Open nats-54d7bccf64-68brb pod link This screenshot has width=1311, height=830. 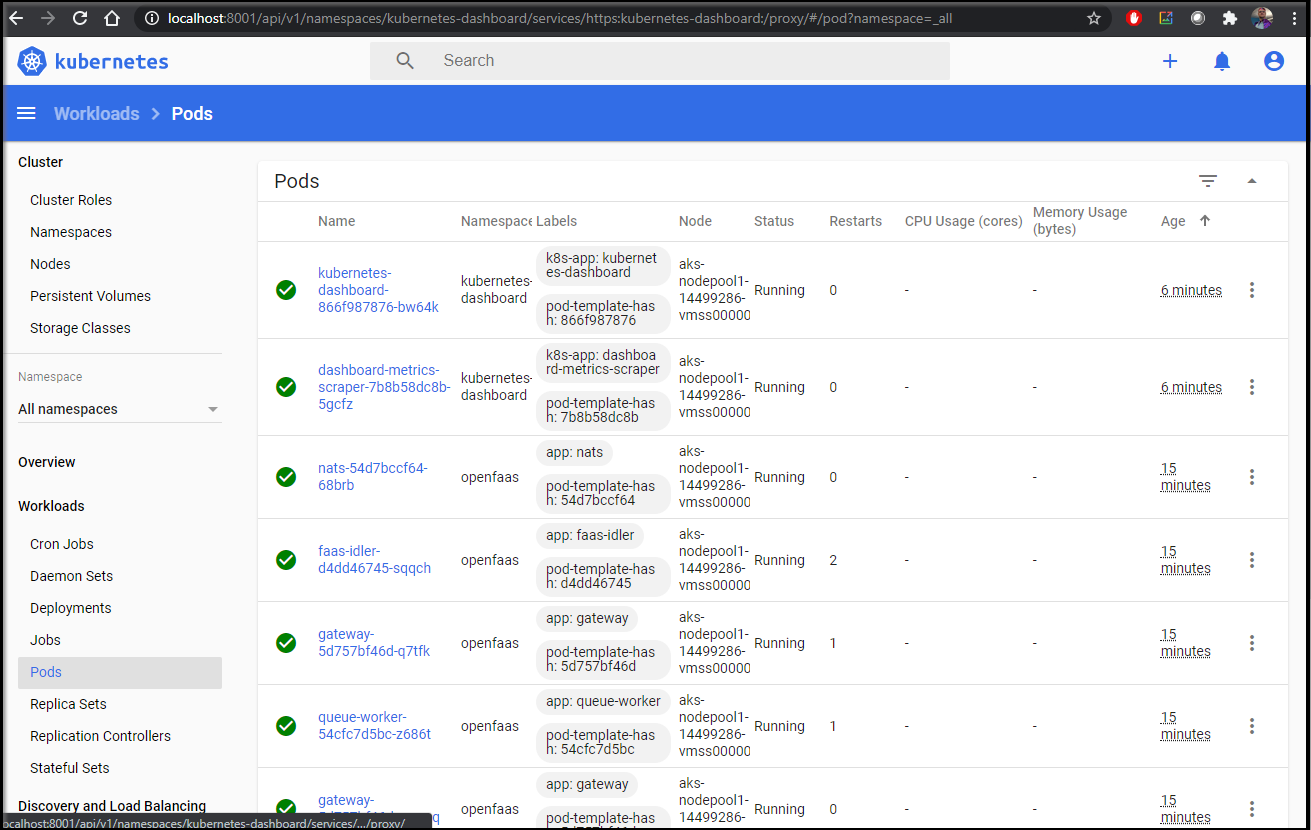coord(372,477)
